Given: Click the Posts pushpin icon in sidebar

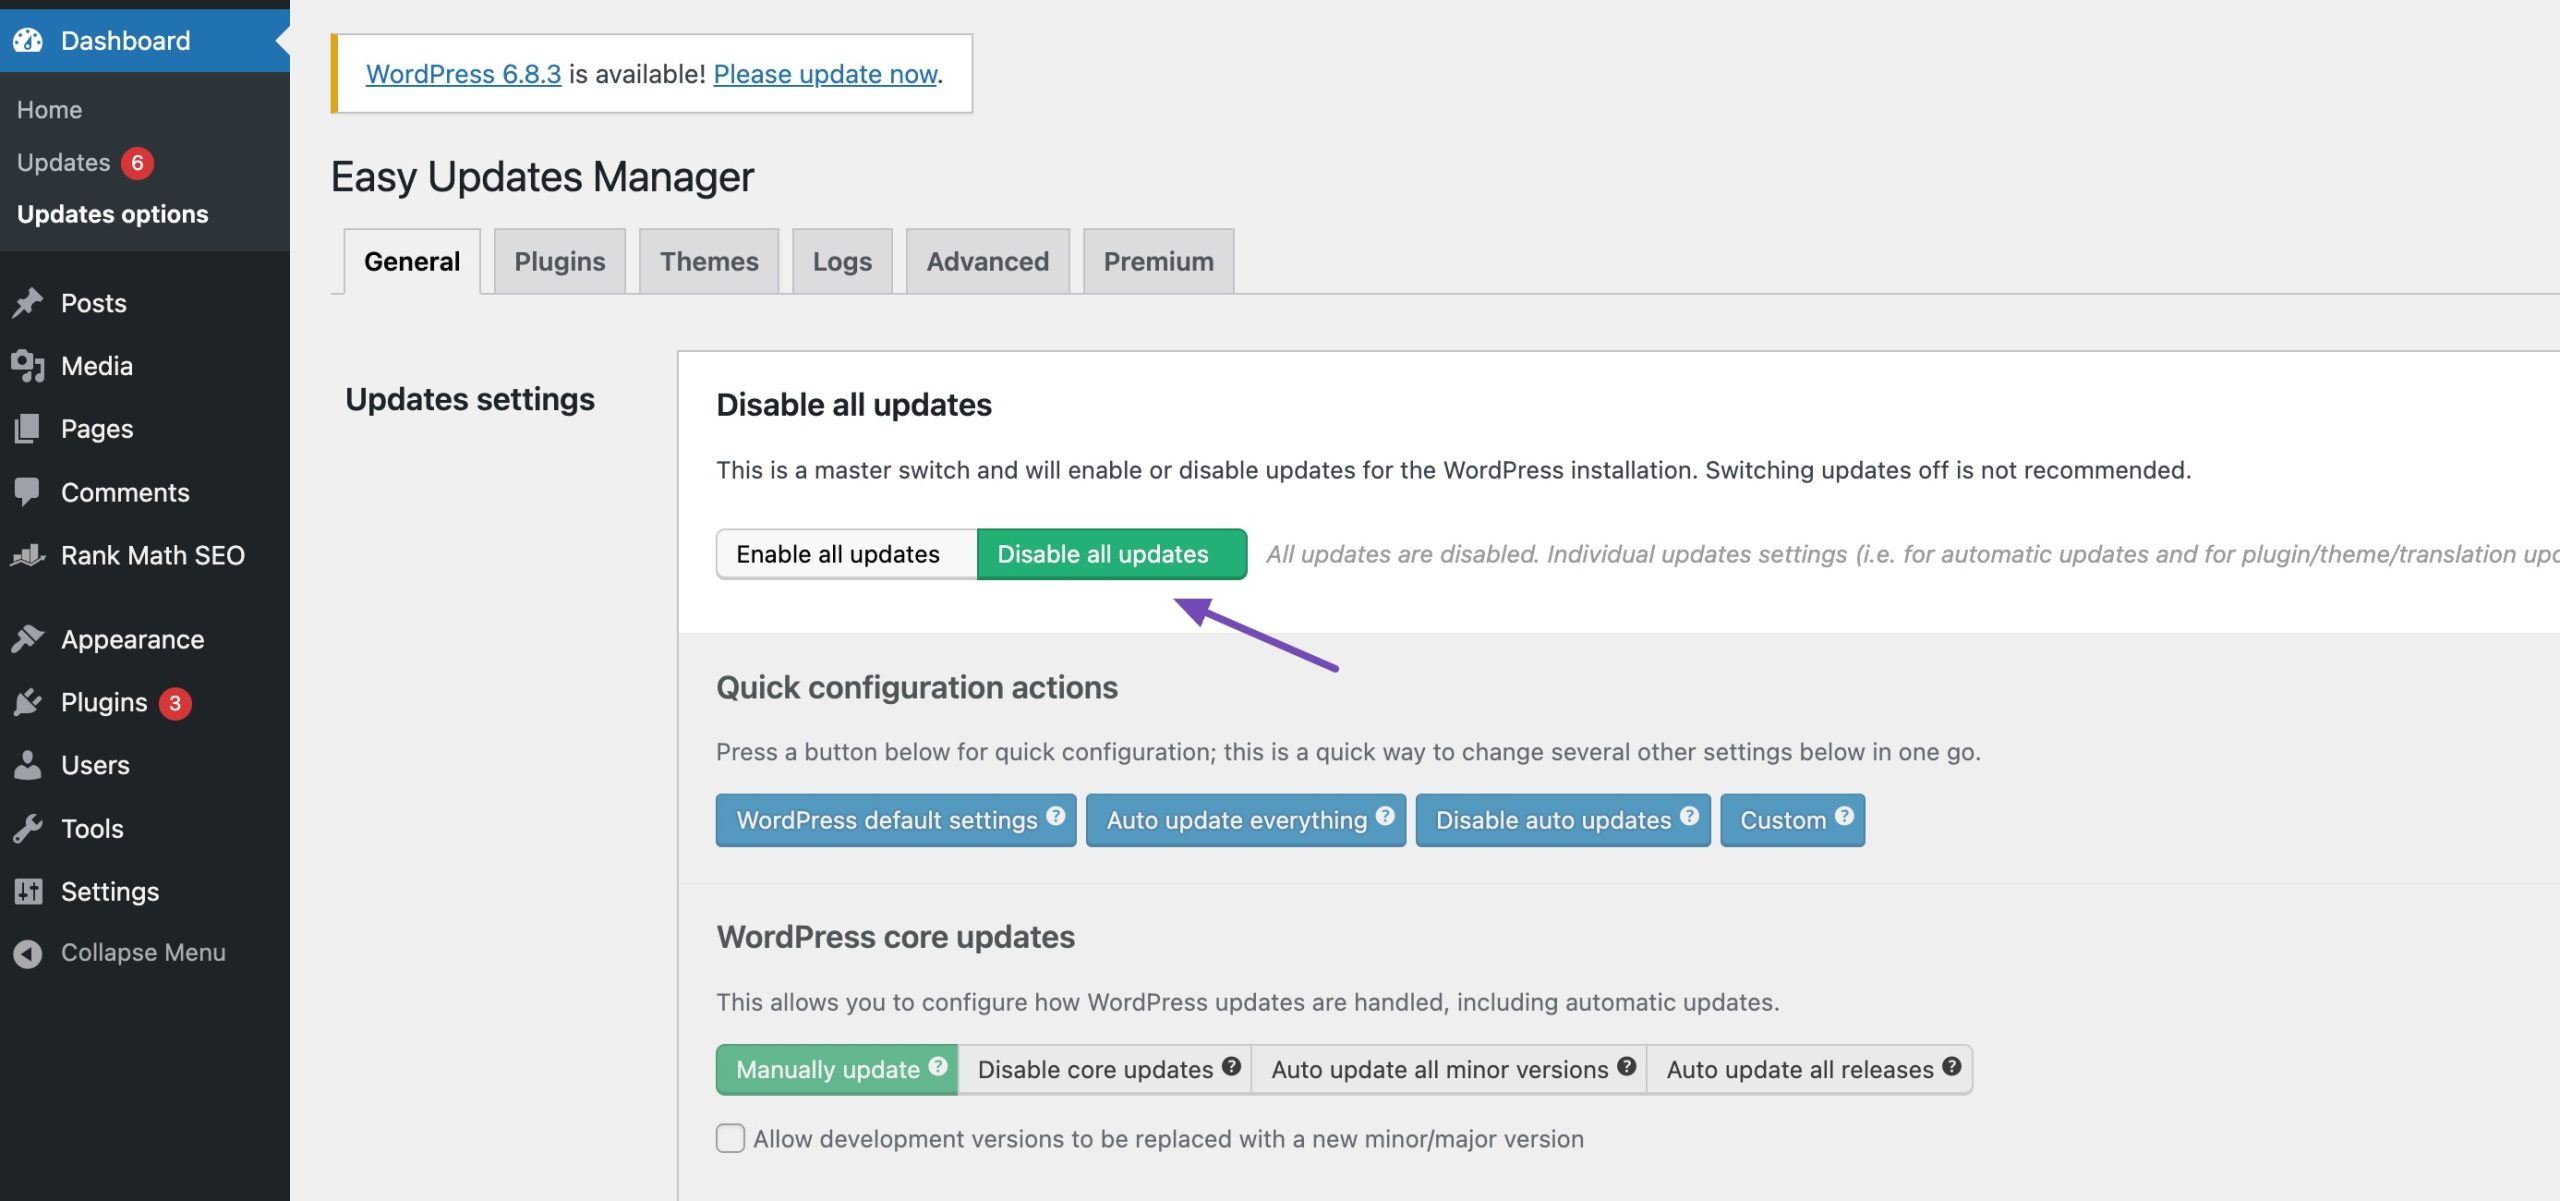Looking at the screenshot, I should click(28, 303).
